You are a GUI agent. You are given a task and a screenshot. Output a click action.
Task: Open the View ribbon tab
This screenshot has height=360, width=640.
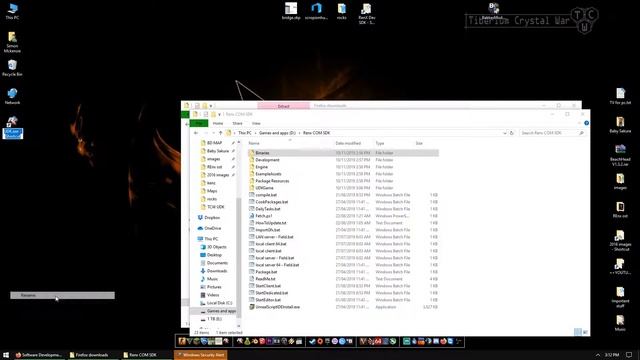(x=256, y=123)
